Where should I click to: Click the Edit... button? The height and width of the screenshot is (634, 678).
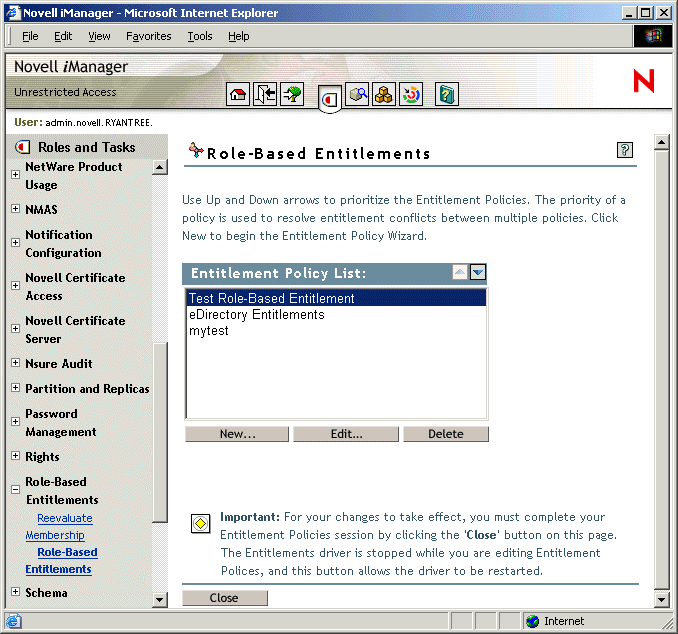(x=346, y=434)
